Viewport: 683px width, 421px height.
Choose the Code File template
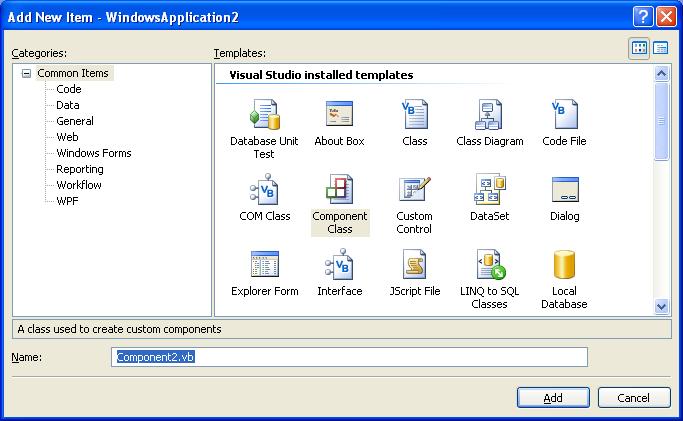coord(564,123)
